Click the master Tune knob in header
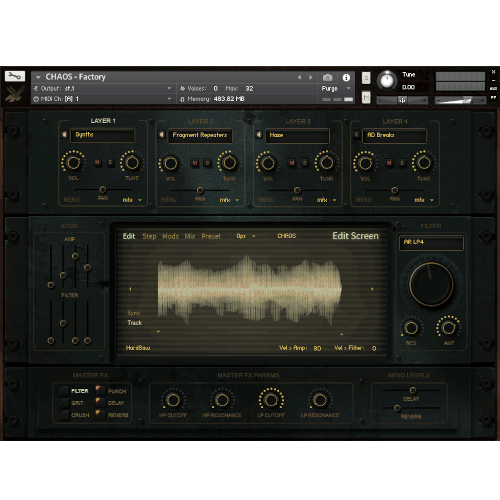Image resolution: width=500 pixels, height=500 pixels. tap(387, 80)
